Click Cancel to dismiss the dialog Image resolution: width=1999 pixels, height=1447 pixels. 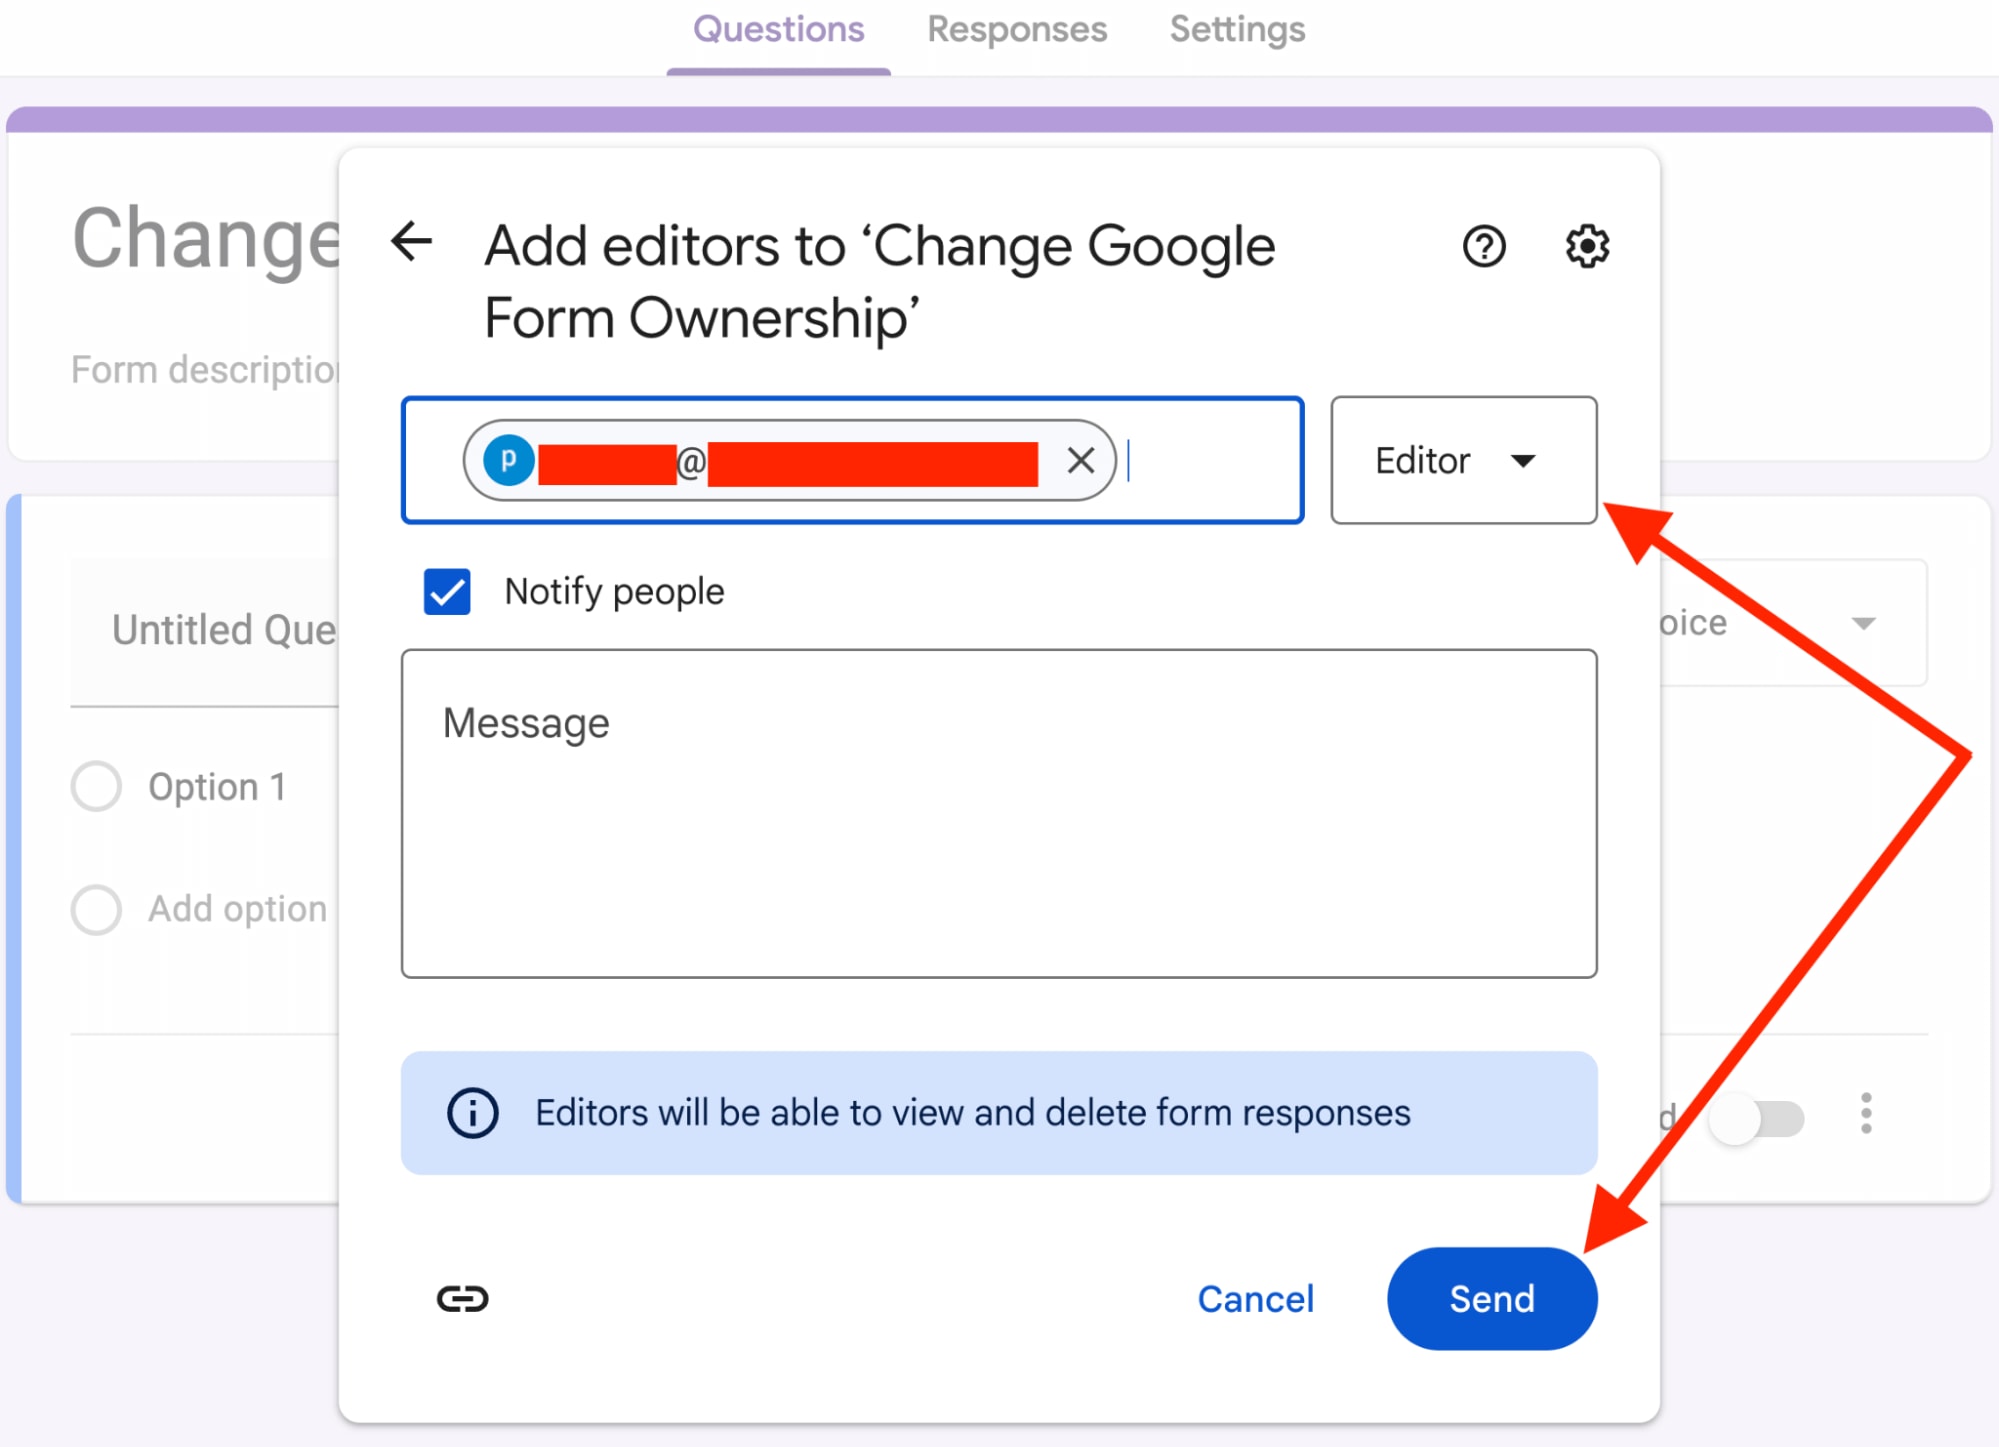click(1255, 1298)
